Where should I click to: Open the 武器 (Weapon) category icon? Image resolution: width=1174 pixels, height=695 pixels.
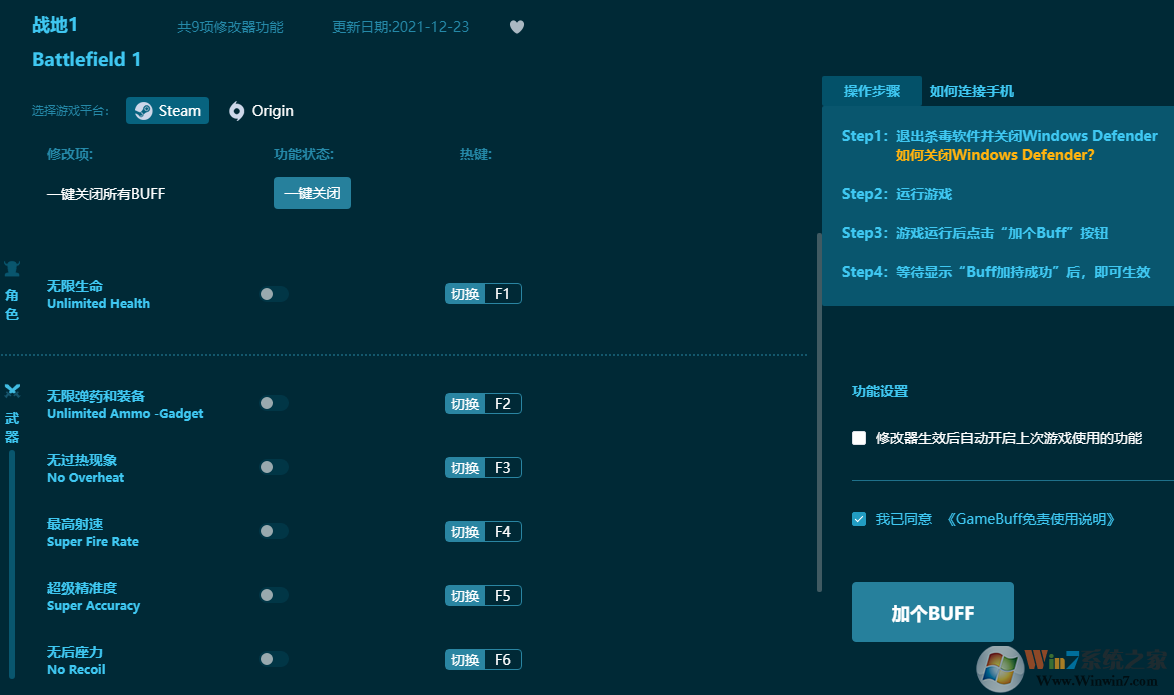click(12, 390)
